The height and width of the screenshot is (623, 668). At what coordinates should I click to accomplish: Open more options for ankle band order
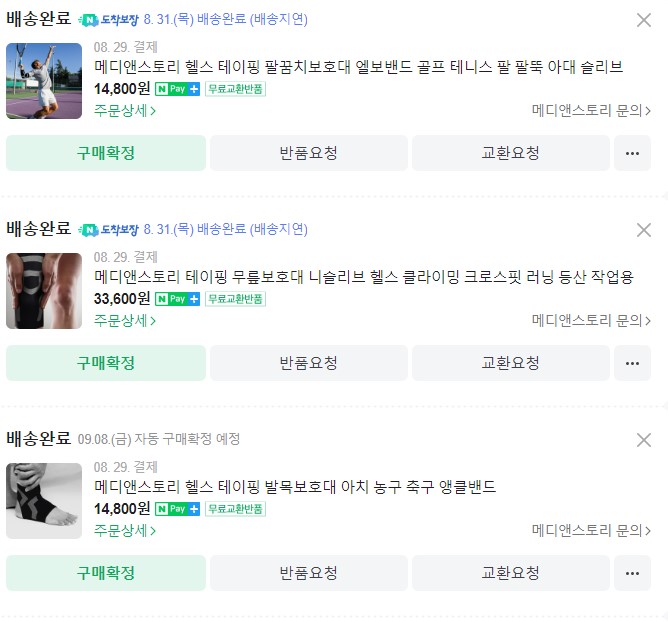pyautogui.click(x=632, y=573)
